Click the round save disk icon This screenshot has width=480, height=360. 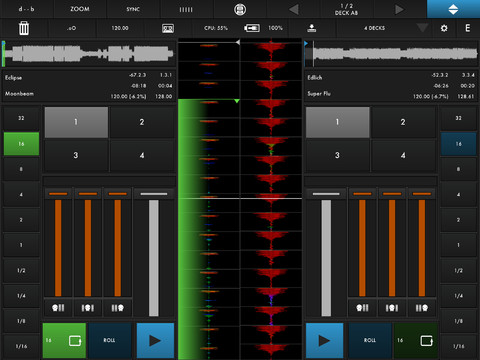tap(240, 9)
